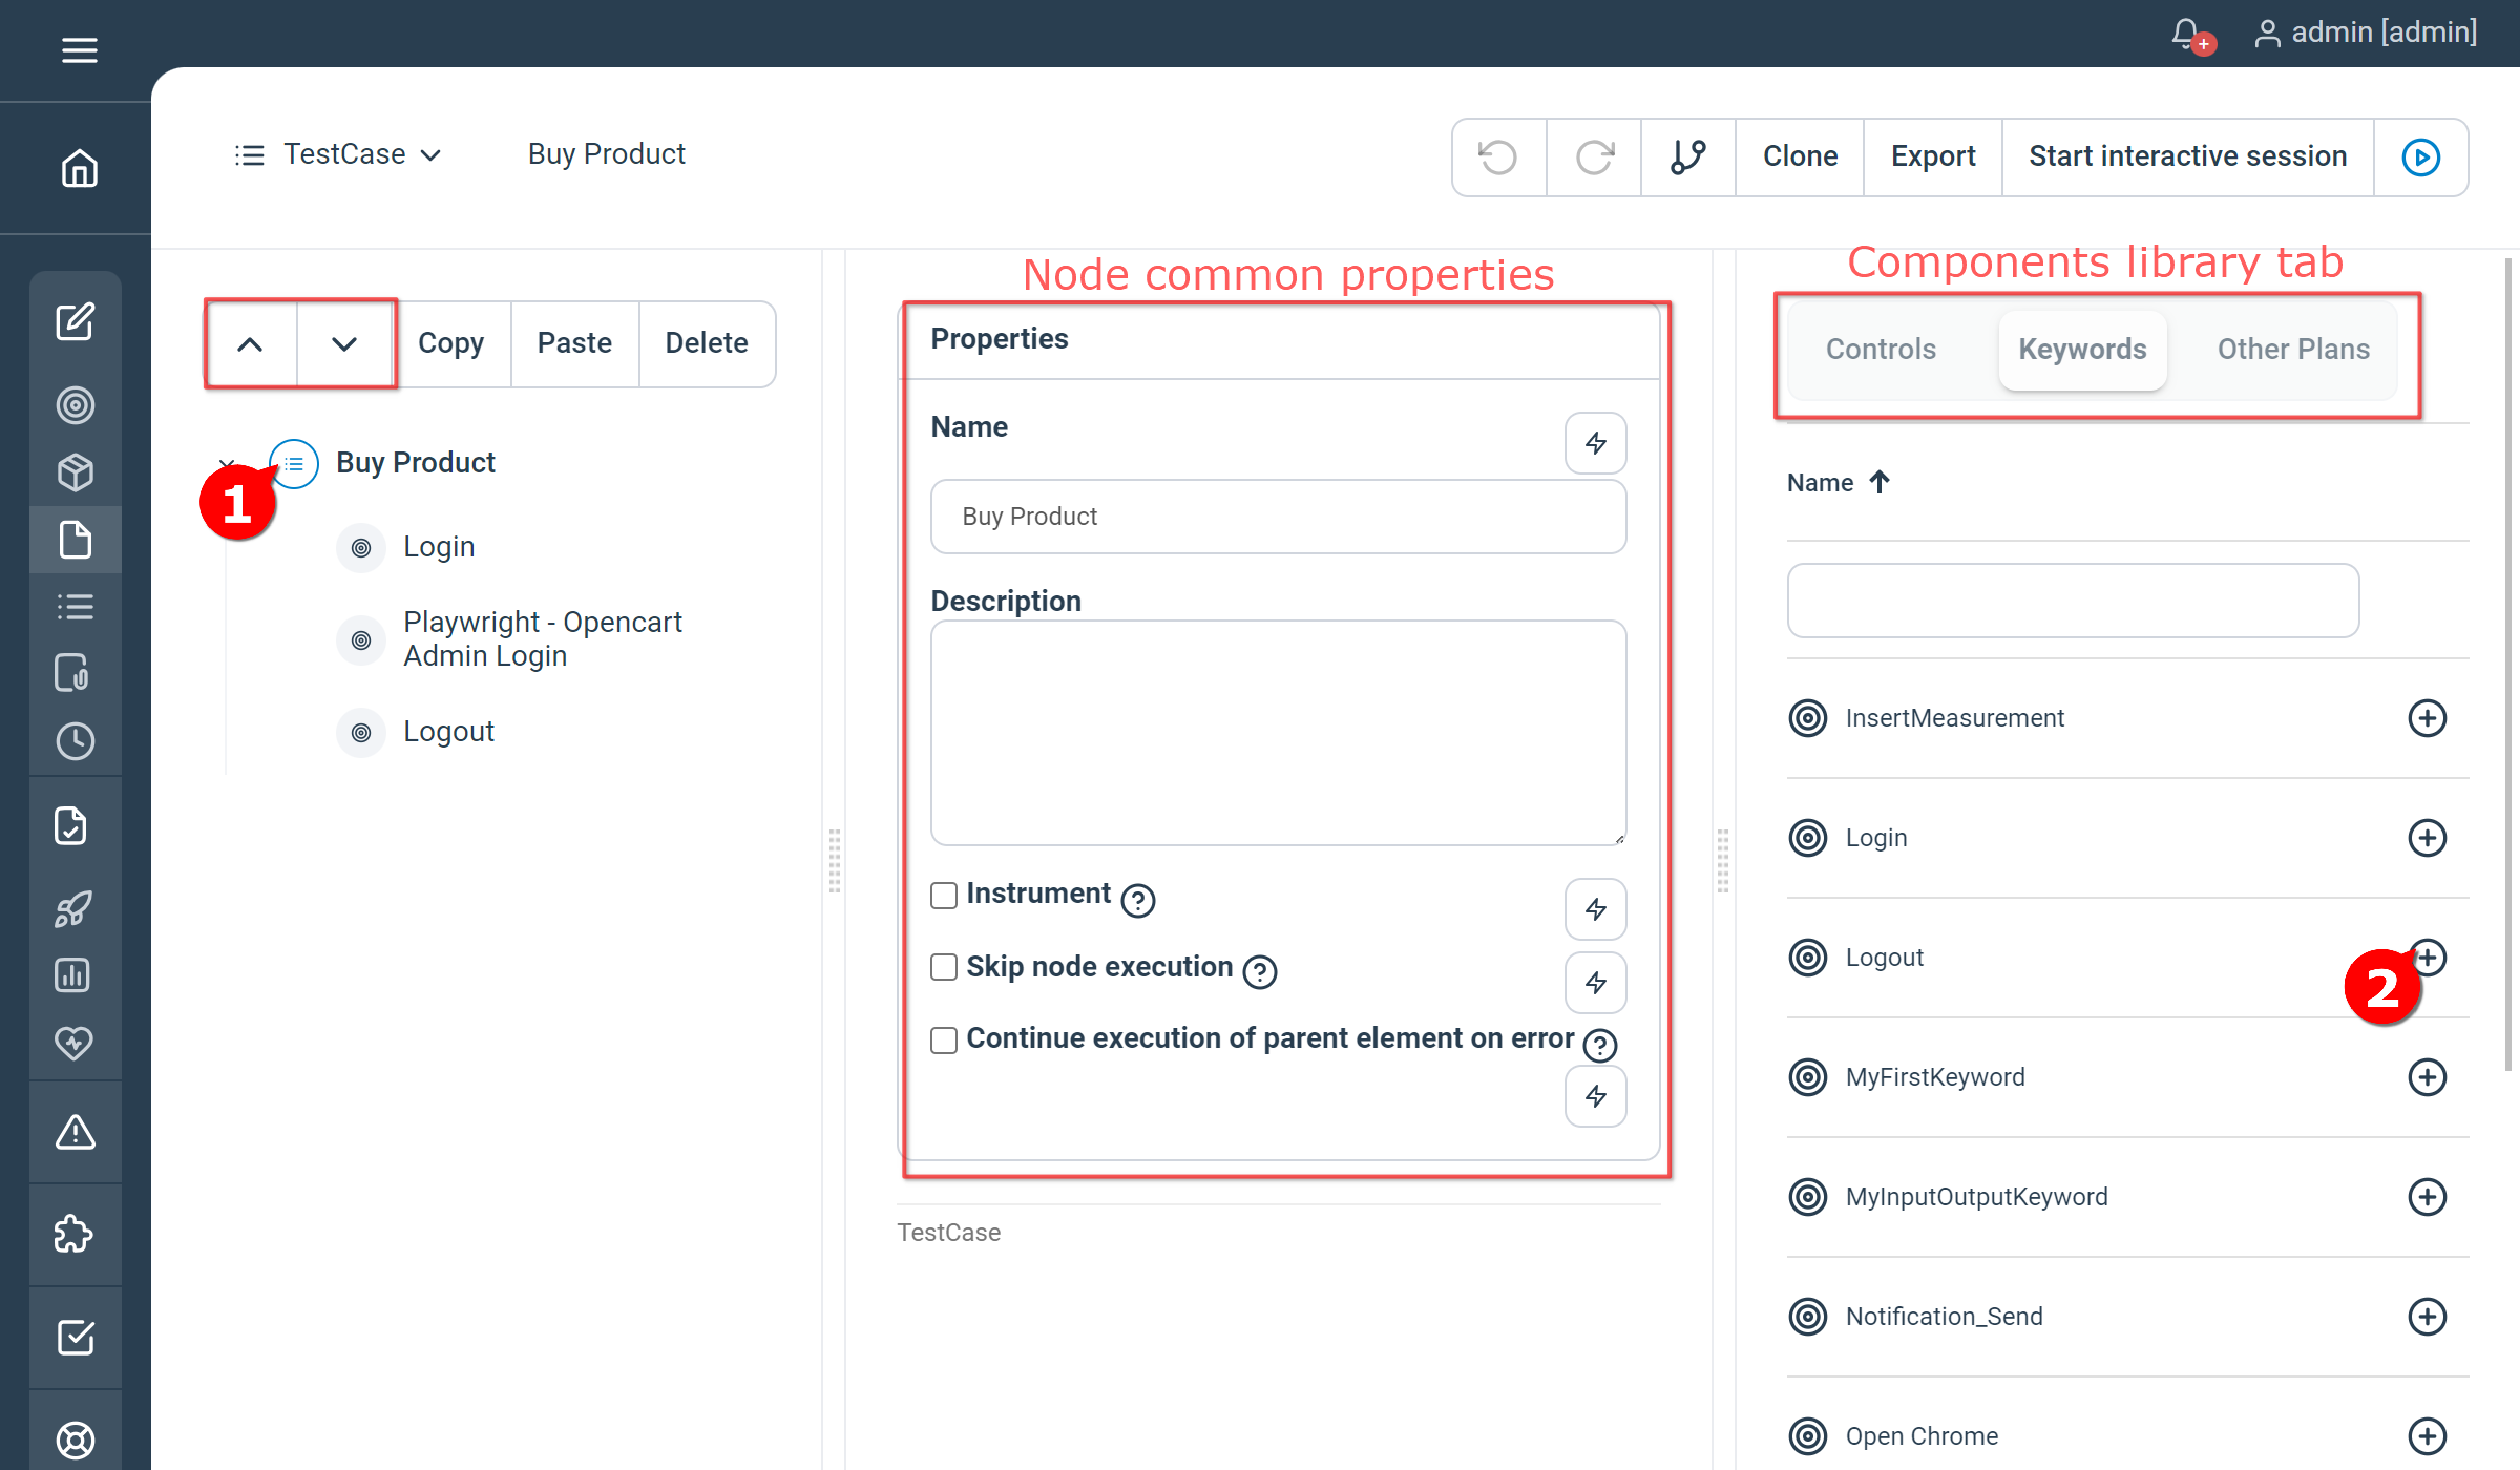The height and width of the screenshot is (1470, 2520).
Task: Enable the Instrument checkbox
Action: pos(943,895)
